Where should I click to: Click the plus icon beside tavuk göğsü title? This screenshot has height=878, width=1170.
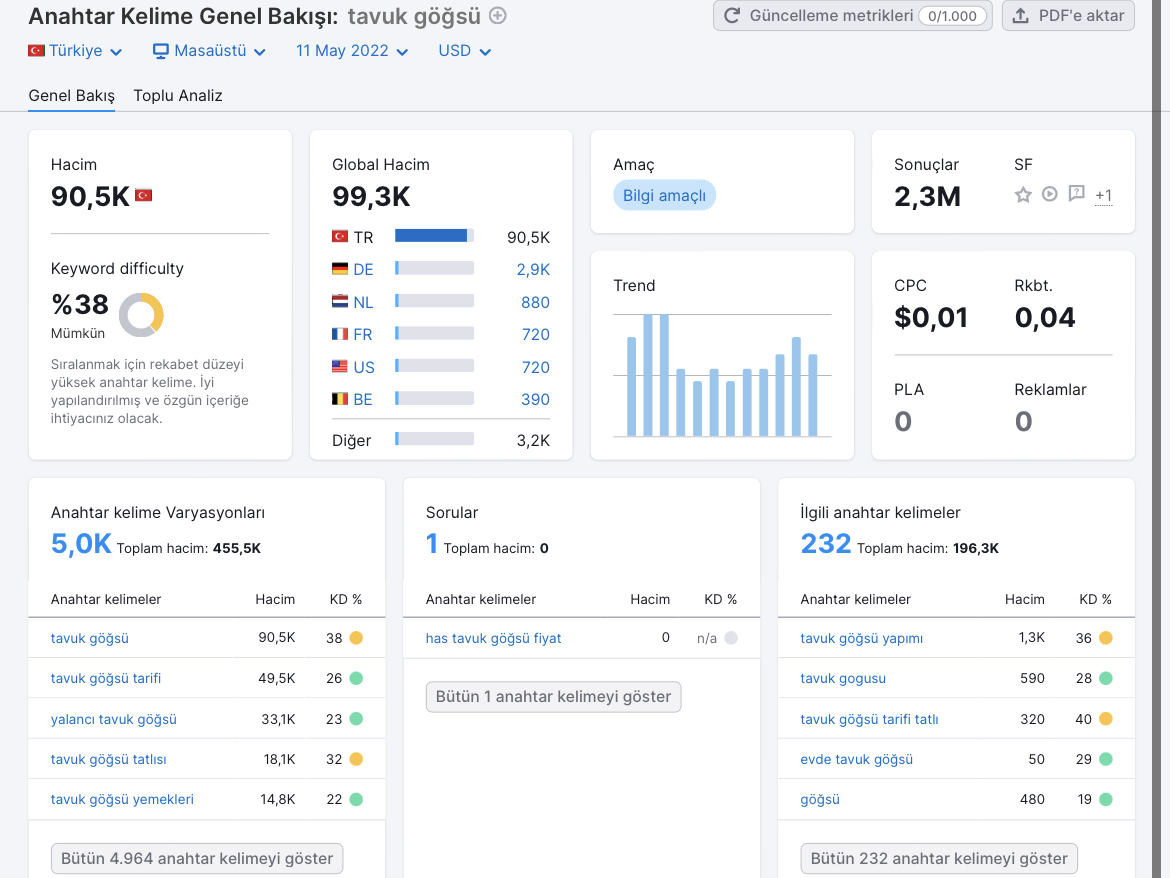[x=498, y=16]
